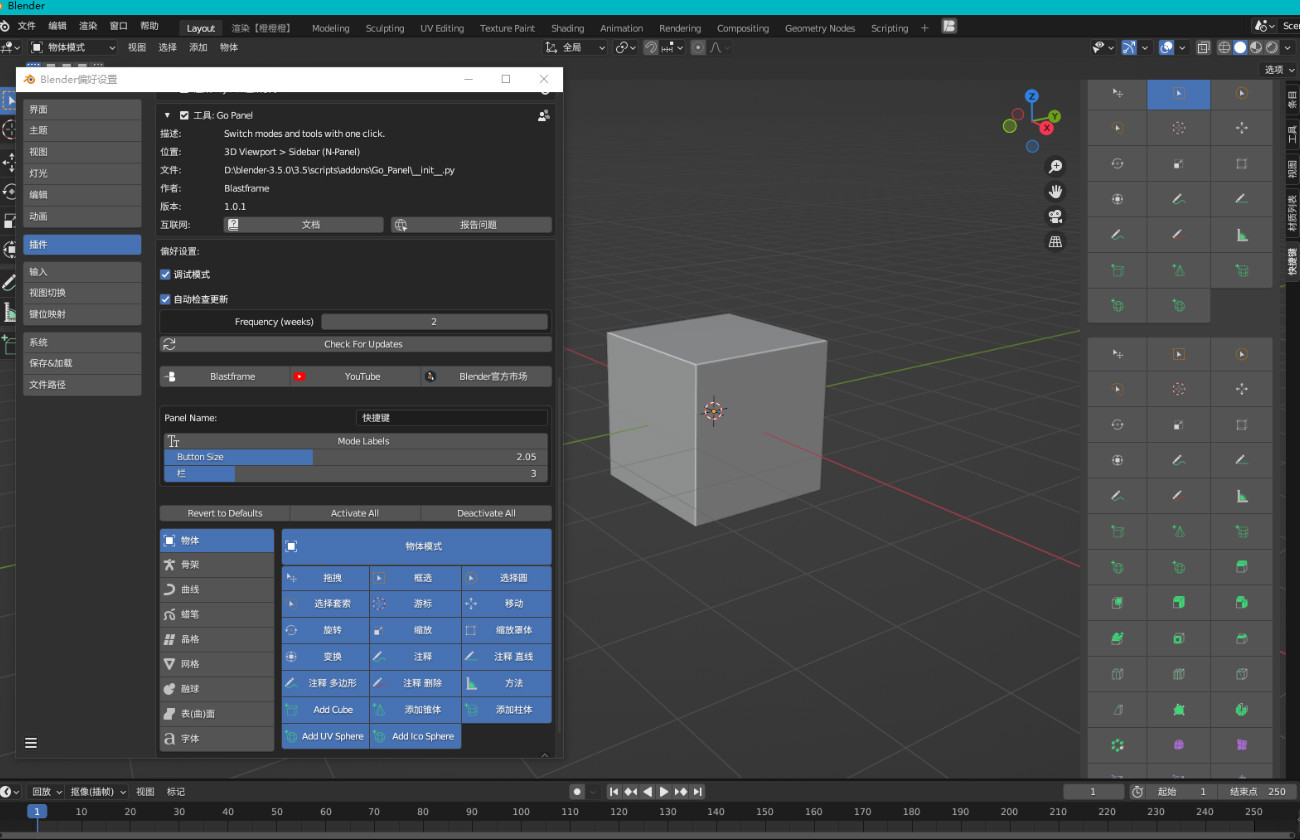Image resolution: width=1300 pixels, height=840 pixels.
Task: Toggle the 移动 tool button
Action: [507, 604]
